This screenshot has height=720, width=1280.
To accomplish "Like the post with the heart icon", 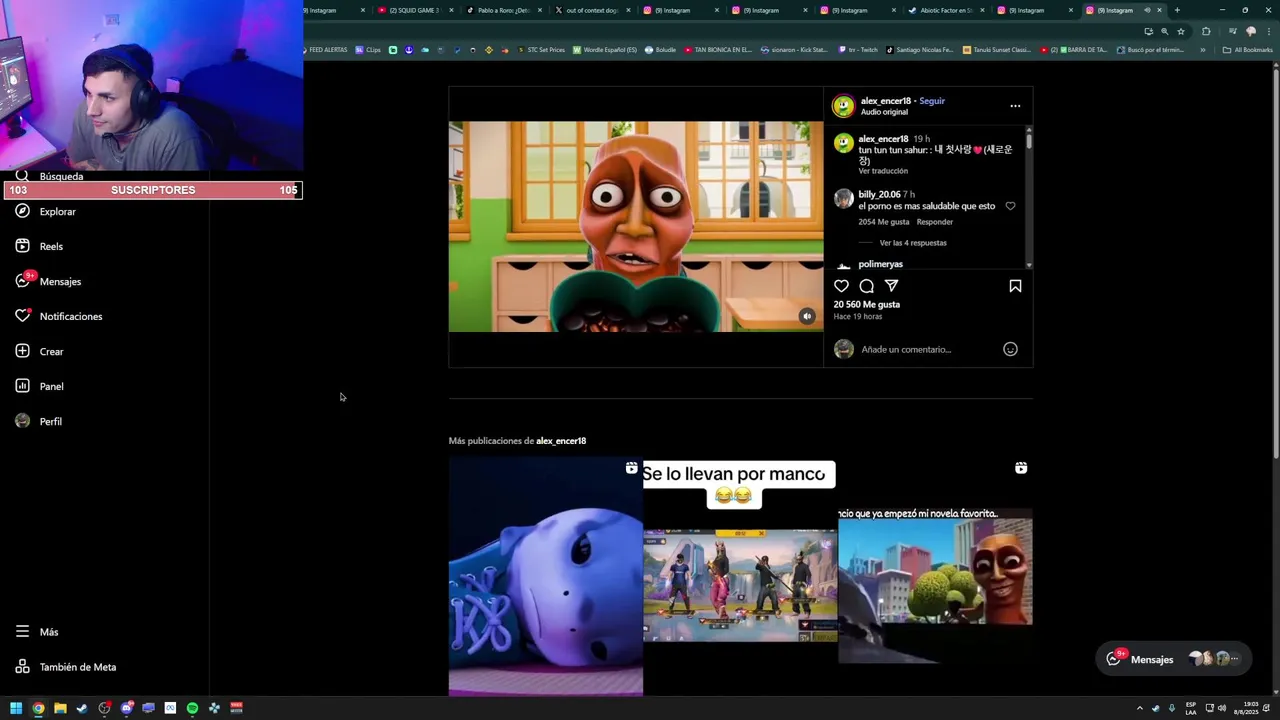I will coord(841,286).
